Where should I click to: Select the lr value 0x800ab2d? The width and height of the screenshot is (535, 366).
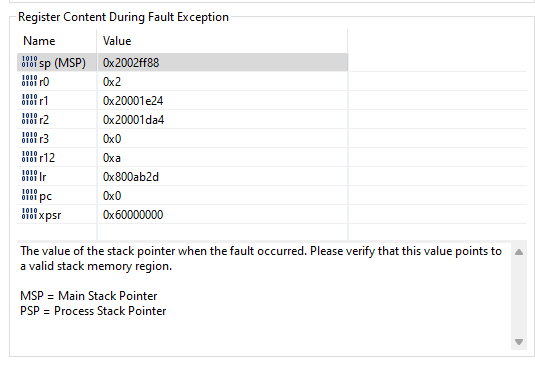(131, 177)
